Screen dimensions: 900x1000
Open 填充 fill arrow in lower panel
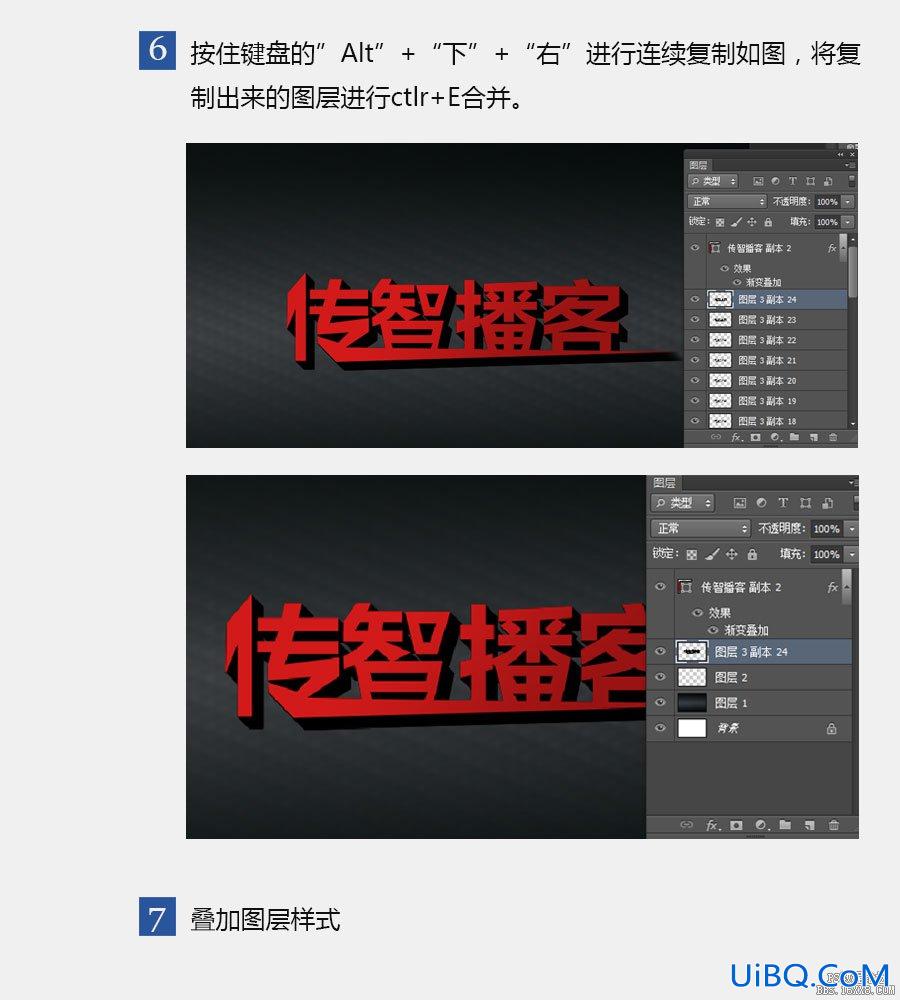[852, 554]
